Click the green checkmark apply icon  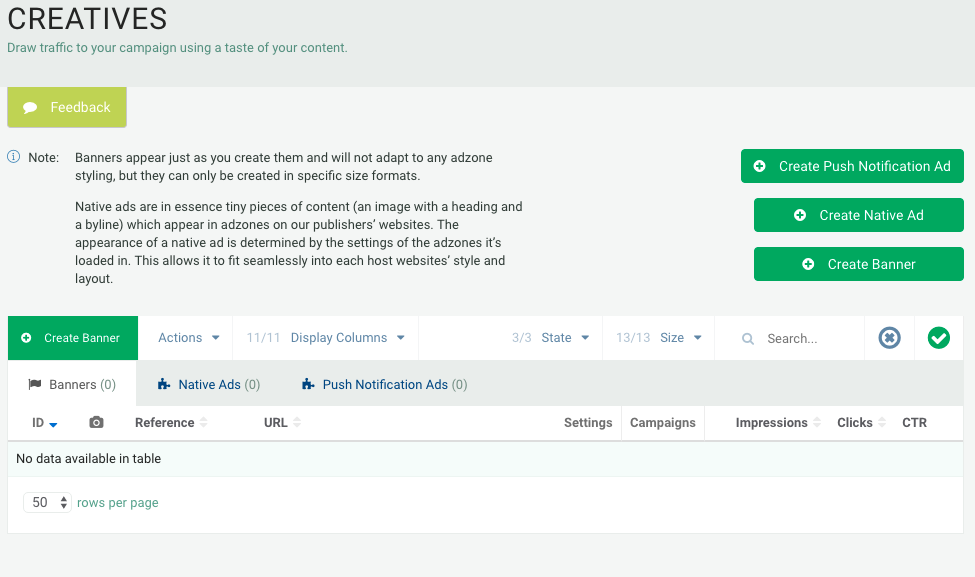click(938, 338)
